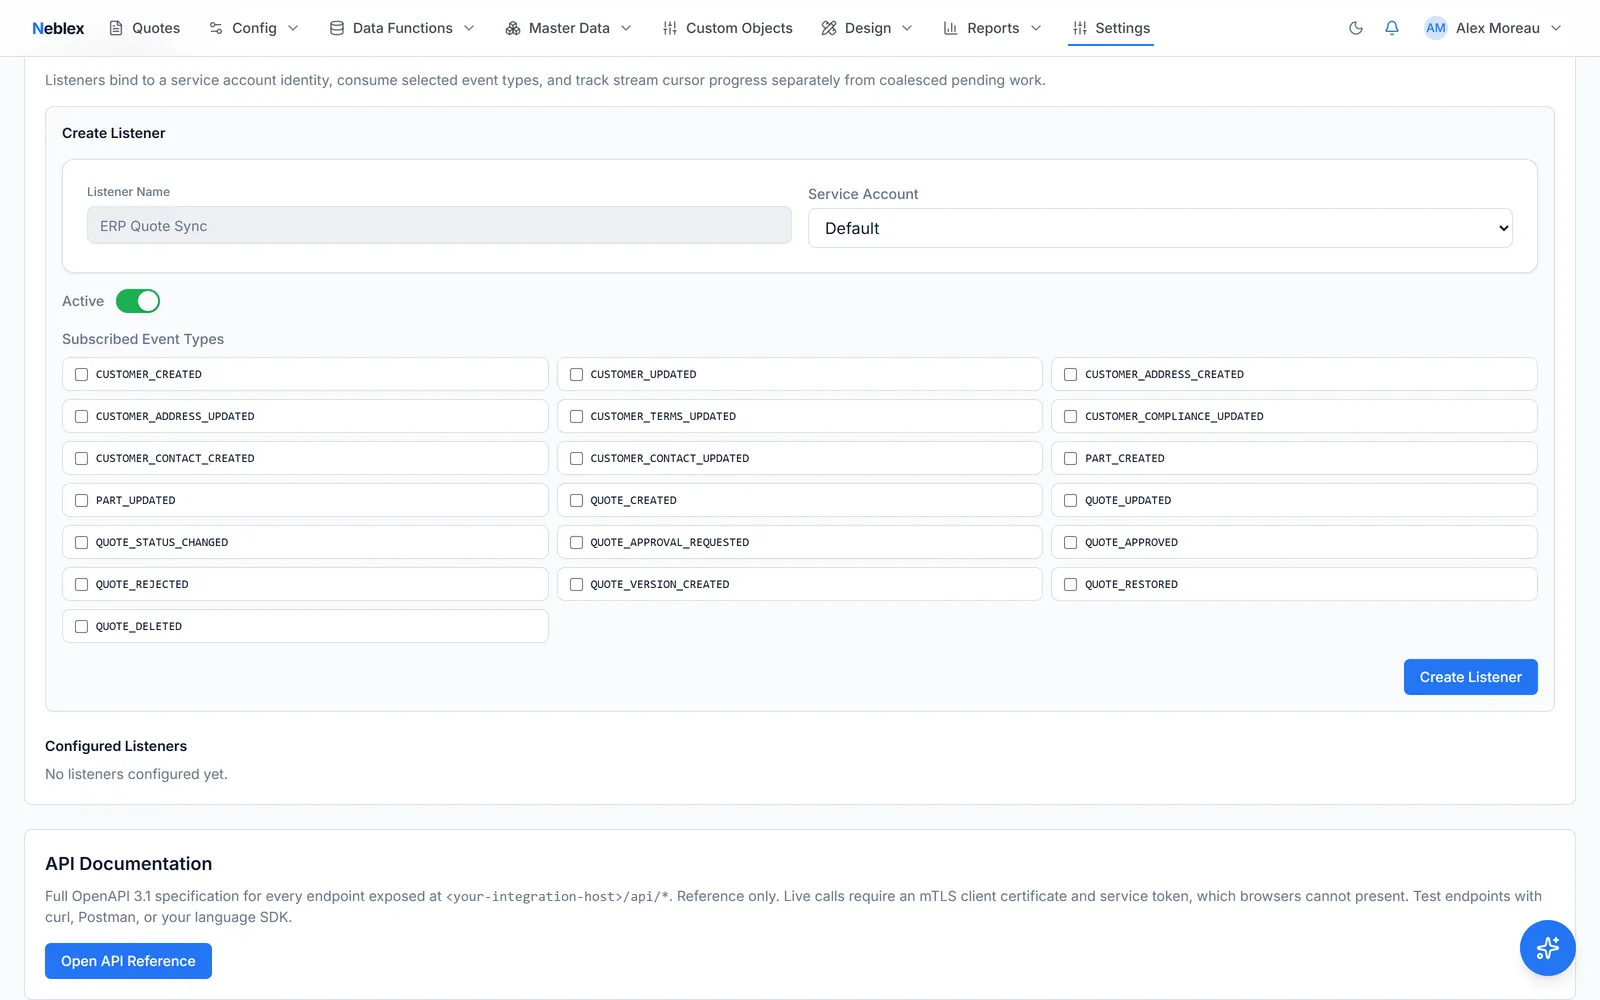Check the CUSTOMER_ADDRESS_CREATED event
Viewport: 1600px width, 1000px height.
tap(1071, 374)
